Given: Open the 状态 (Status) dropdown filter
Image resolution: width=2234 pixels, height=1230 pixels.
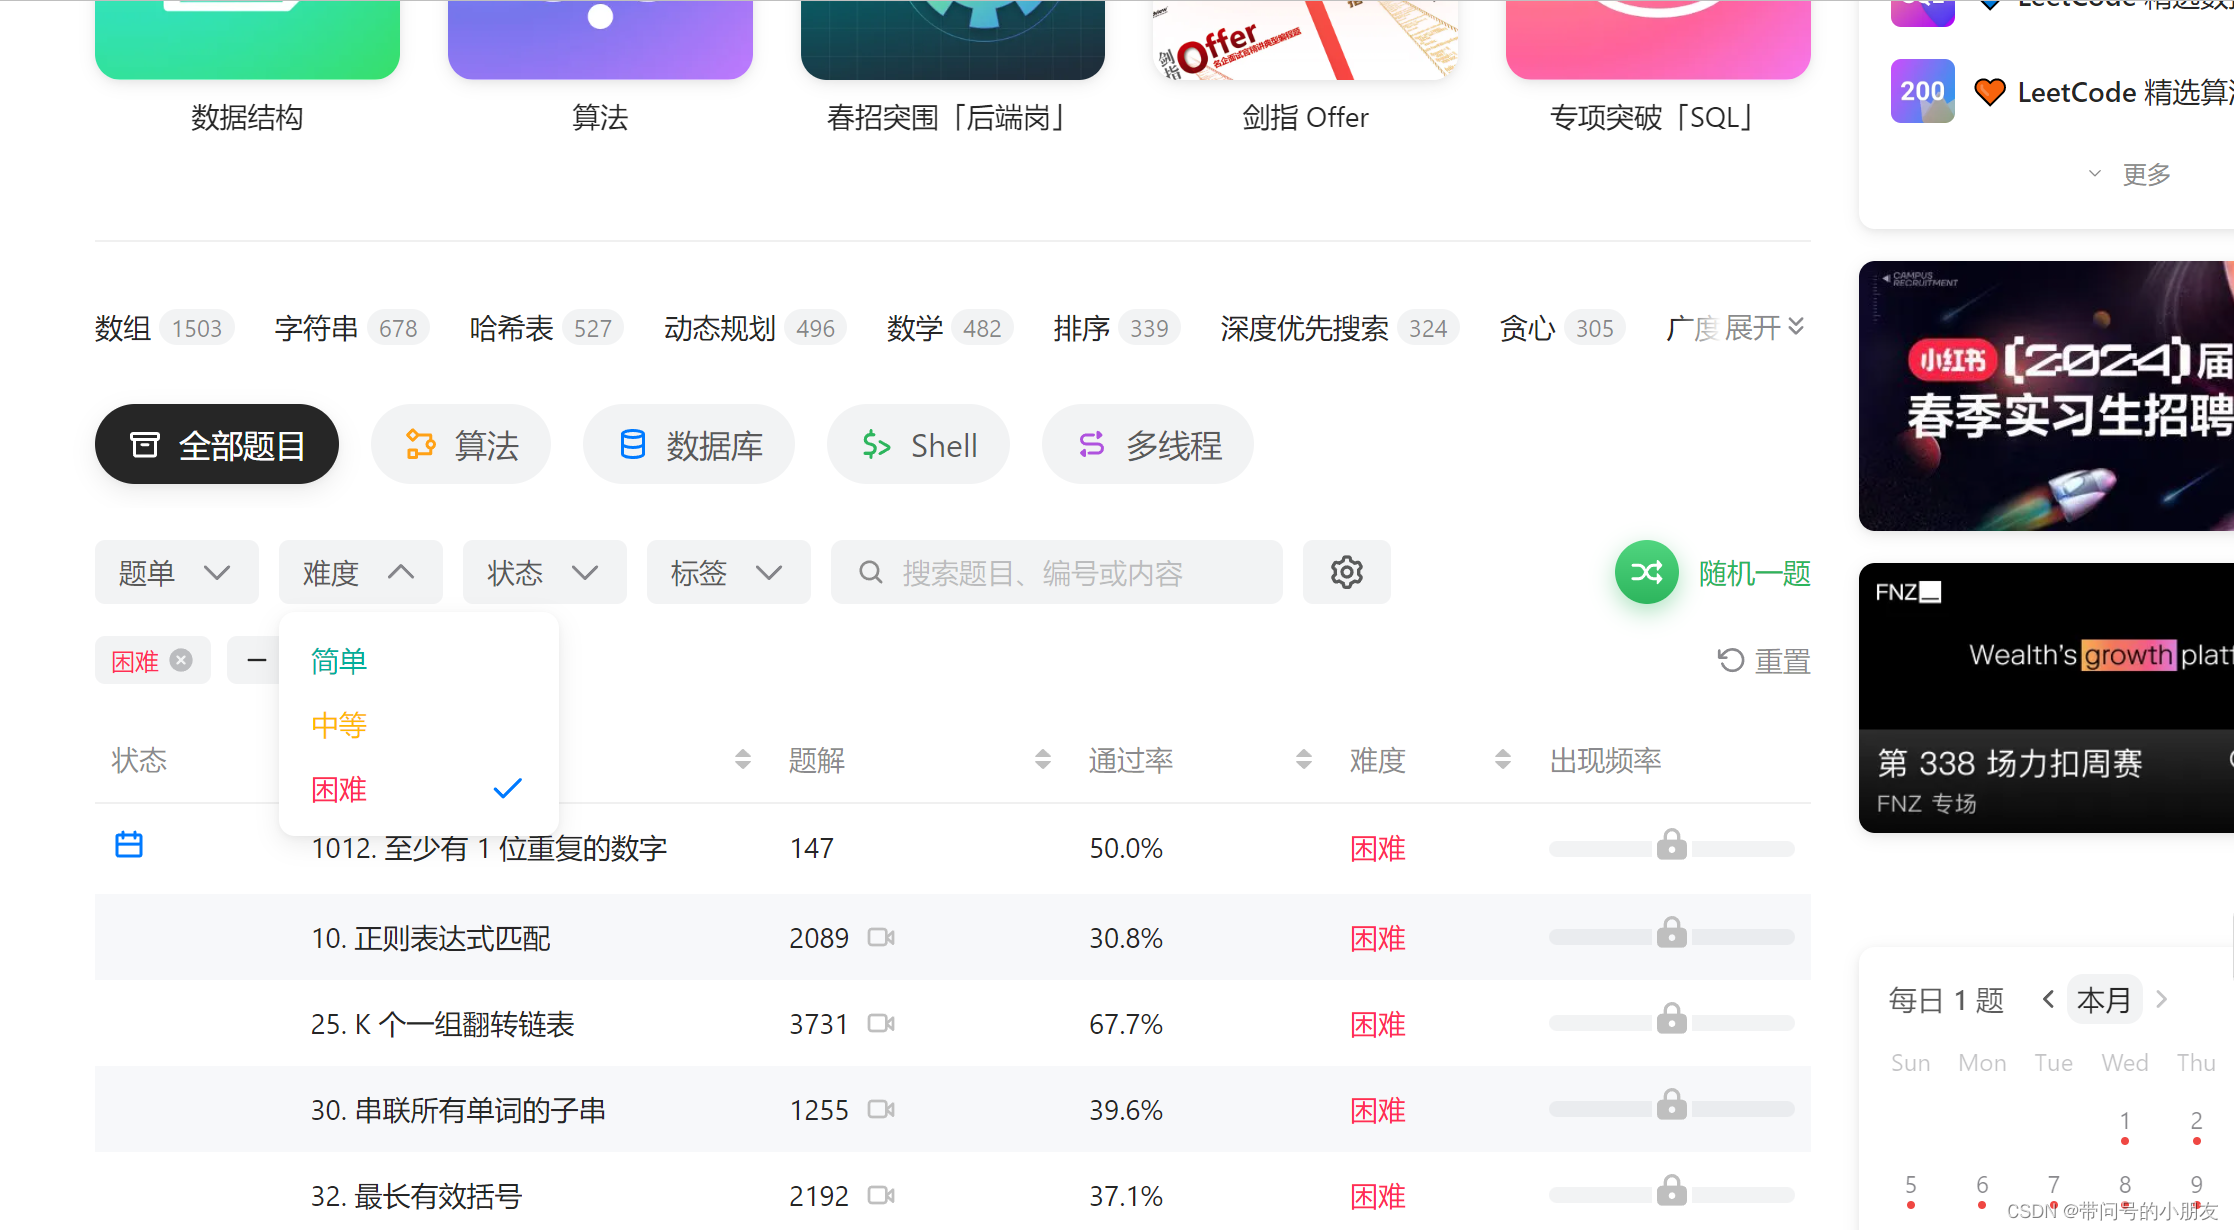Looking at the screenshot, I should click(x=541, y=573).
